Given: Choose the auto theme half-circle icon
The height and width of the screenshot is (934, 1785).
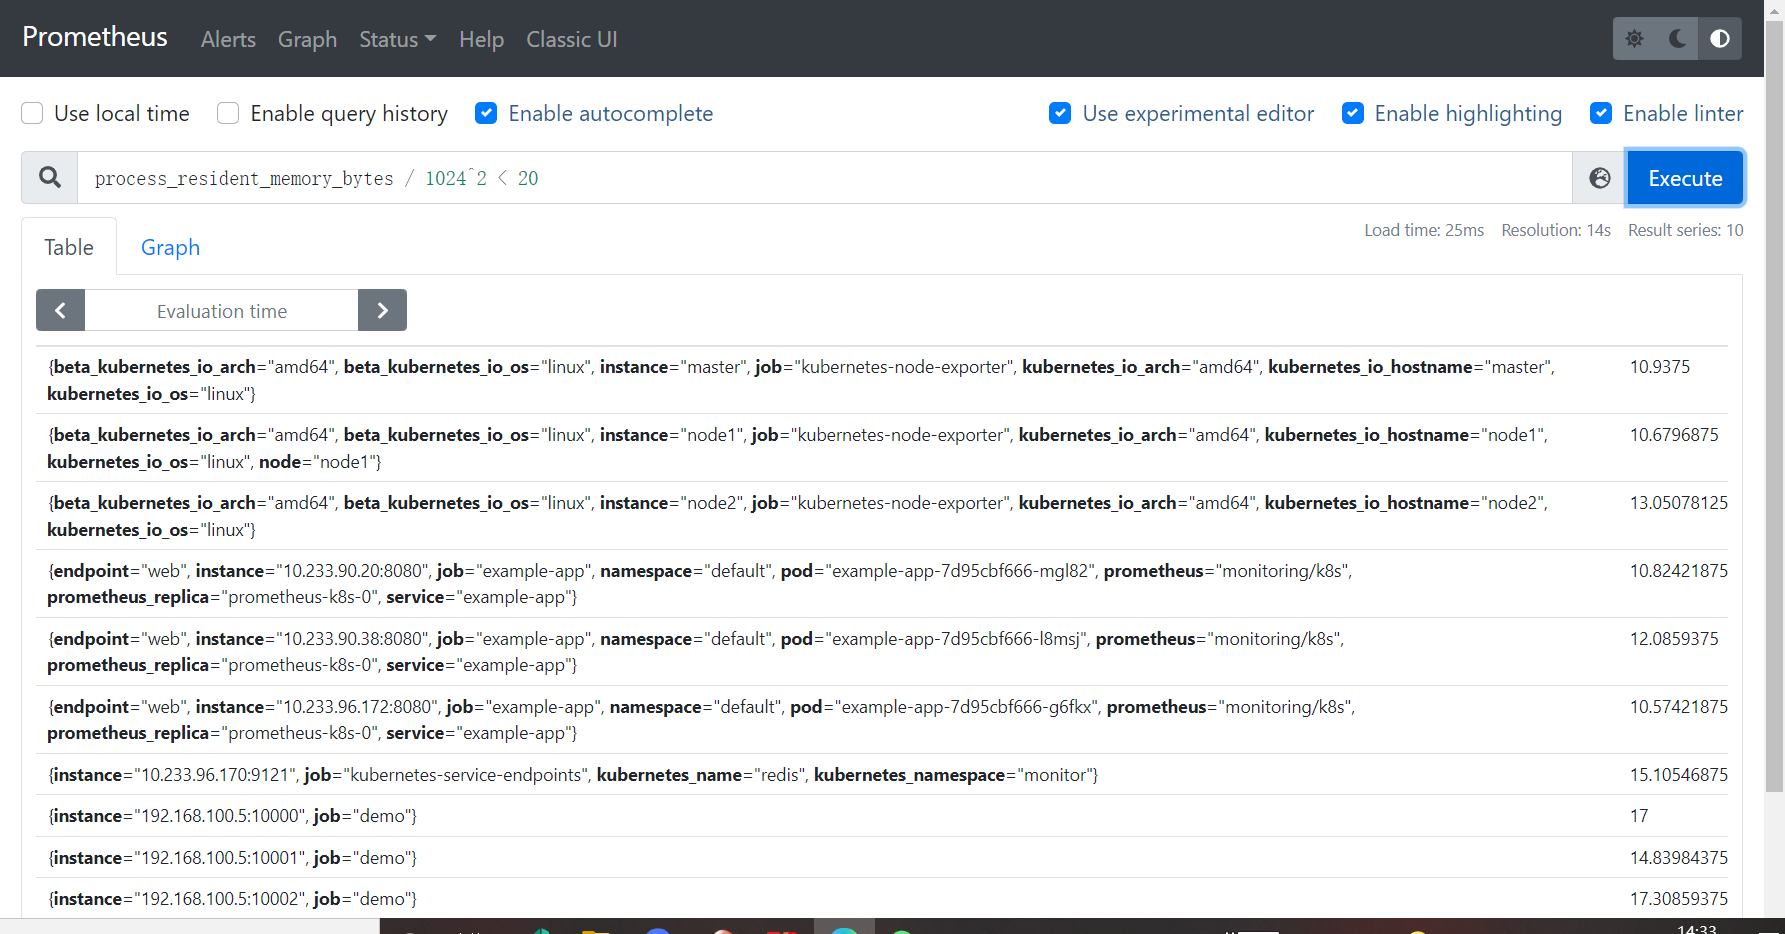Looking at the screenshot, I should pos(1720,38).
